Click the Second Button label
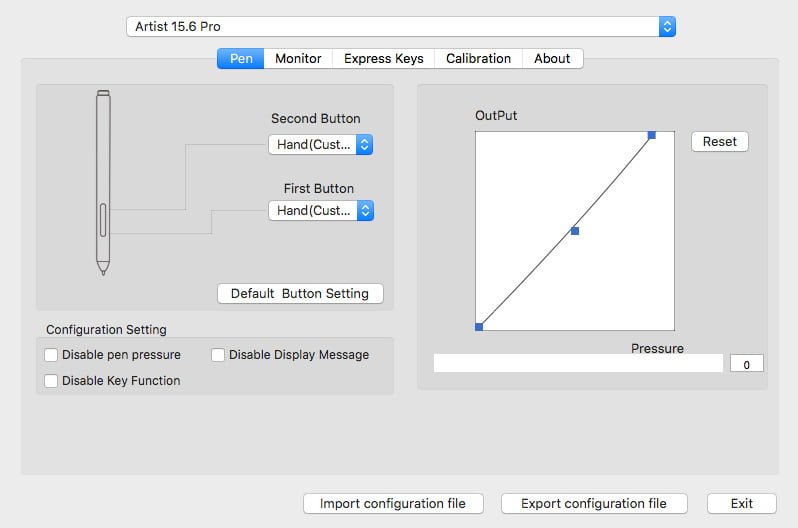This screenshot has height=528, width=798. tap(316, 119)
